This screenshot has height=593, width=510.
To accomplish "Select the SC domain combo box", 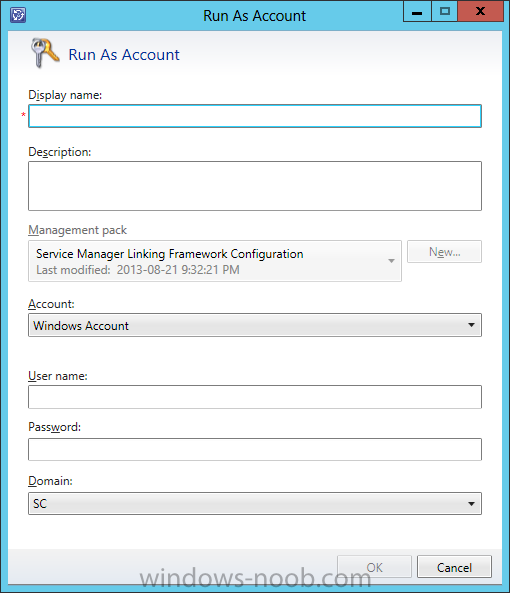I will click(x=255, y=503).
